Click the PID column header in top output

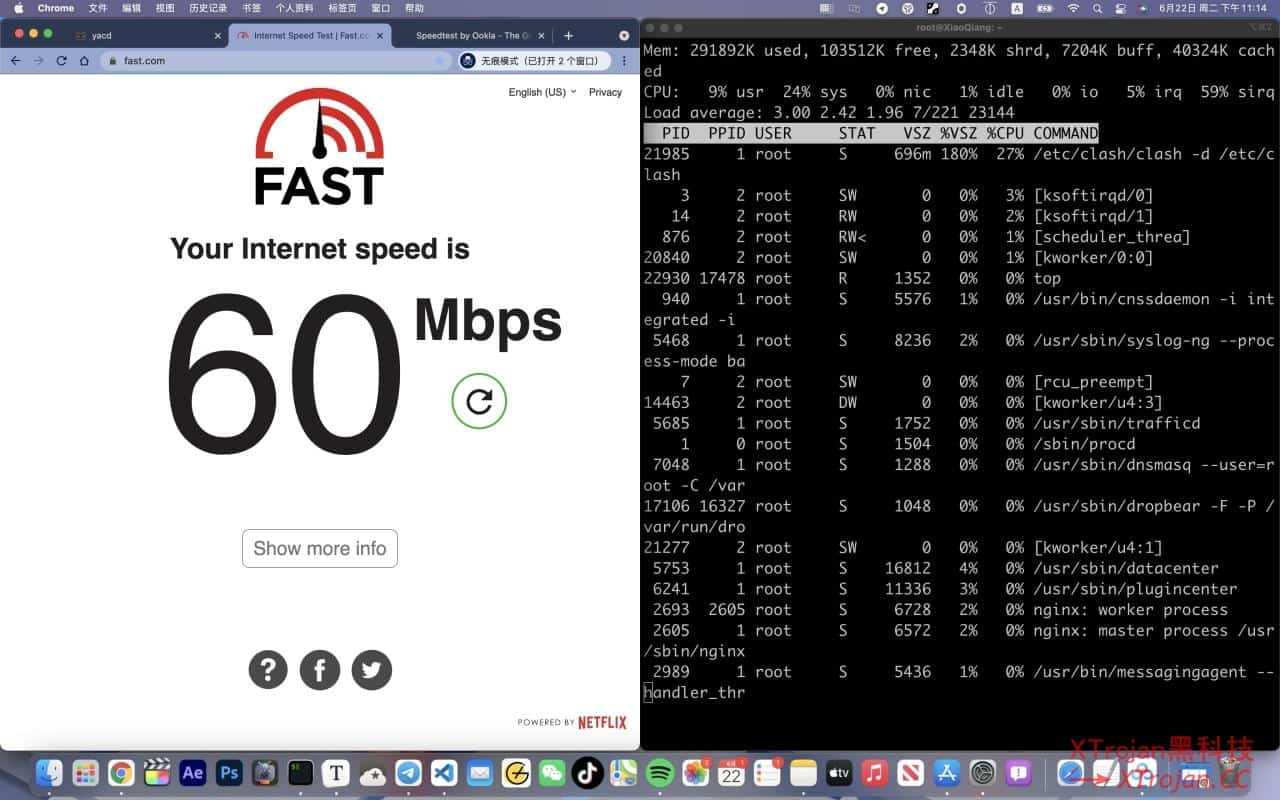(676, 133)
